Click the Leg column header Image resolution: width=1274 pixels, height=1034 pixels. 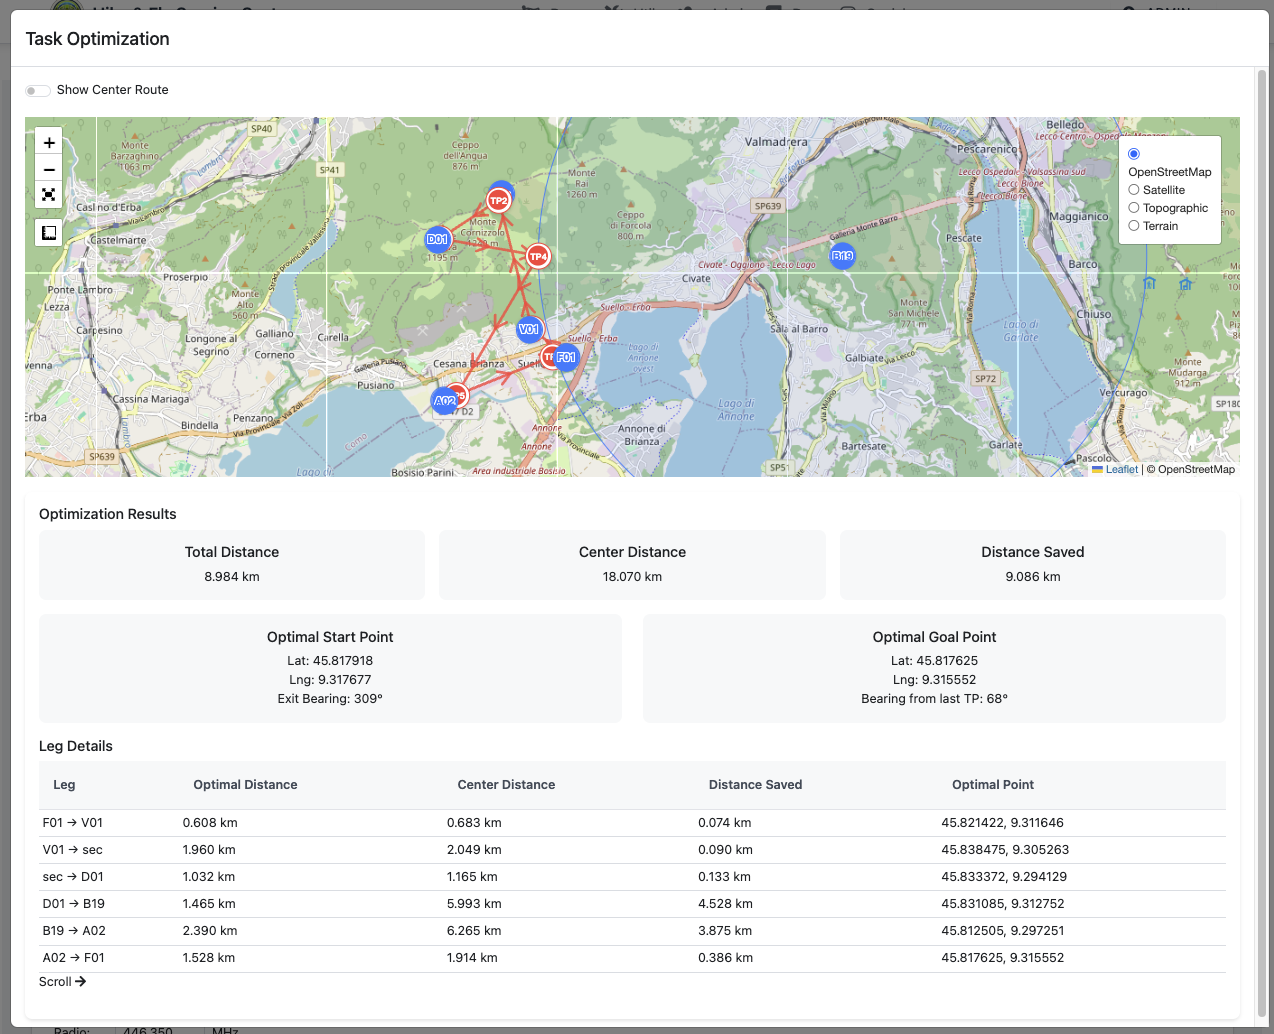coord(64,785)
